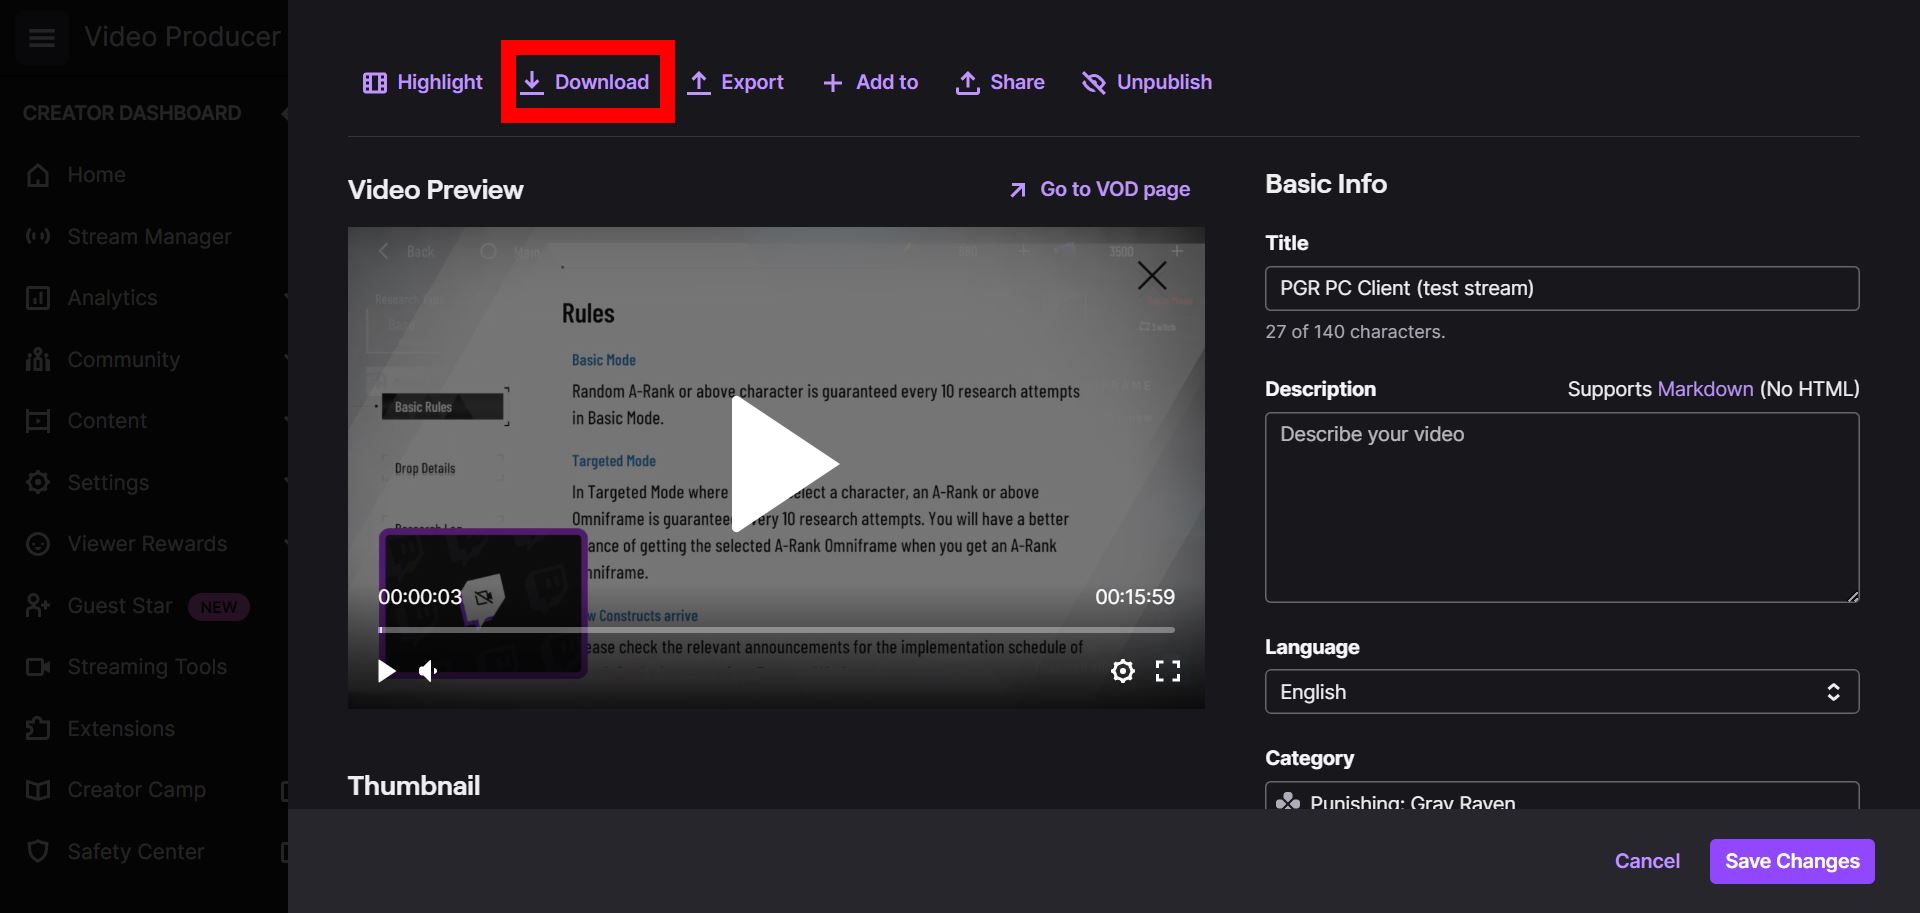Click the Unpublish icon
This screenshot has width=1920, height=913.
(x=1093, y=82)
